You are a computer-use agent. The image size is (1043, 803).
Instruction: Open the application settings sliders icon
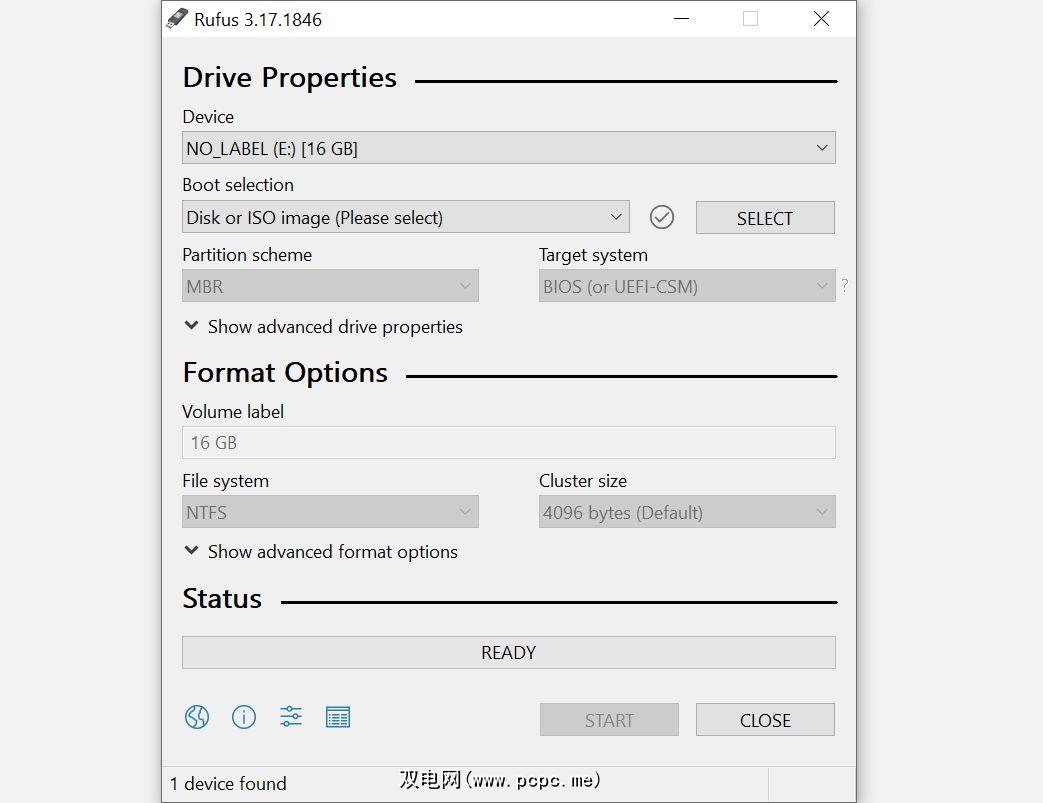[291, 717]
